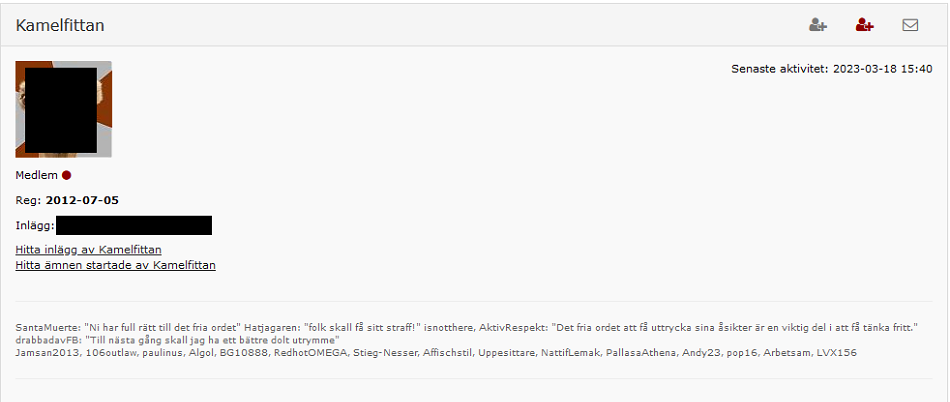Open private message via envelope icon

point(910,25)
